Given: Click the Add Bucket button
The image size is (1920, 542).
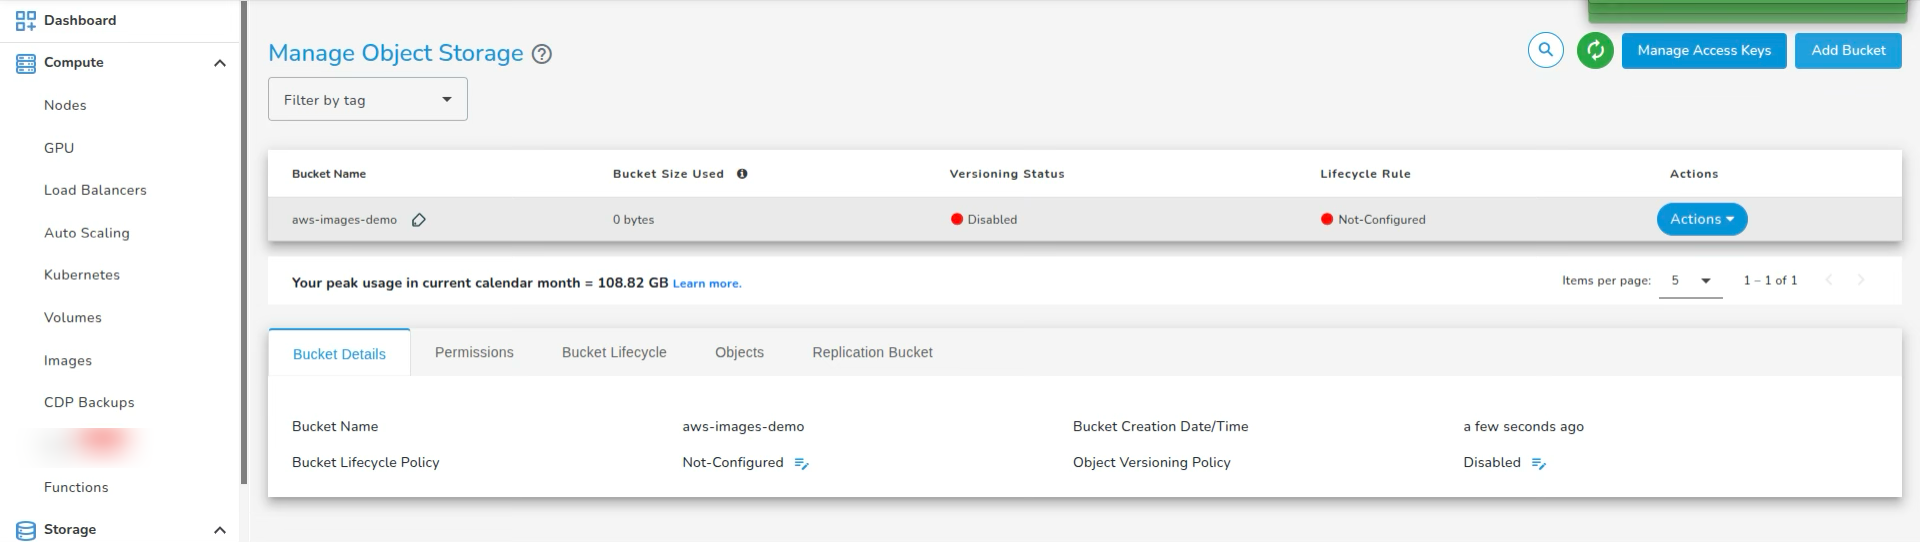Looking at the screenshot, I should pyautogui.click(x=1848, y=50).
